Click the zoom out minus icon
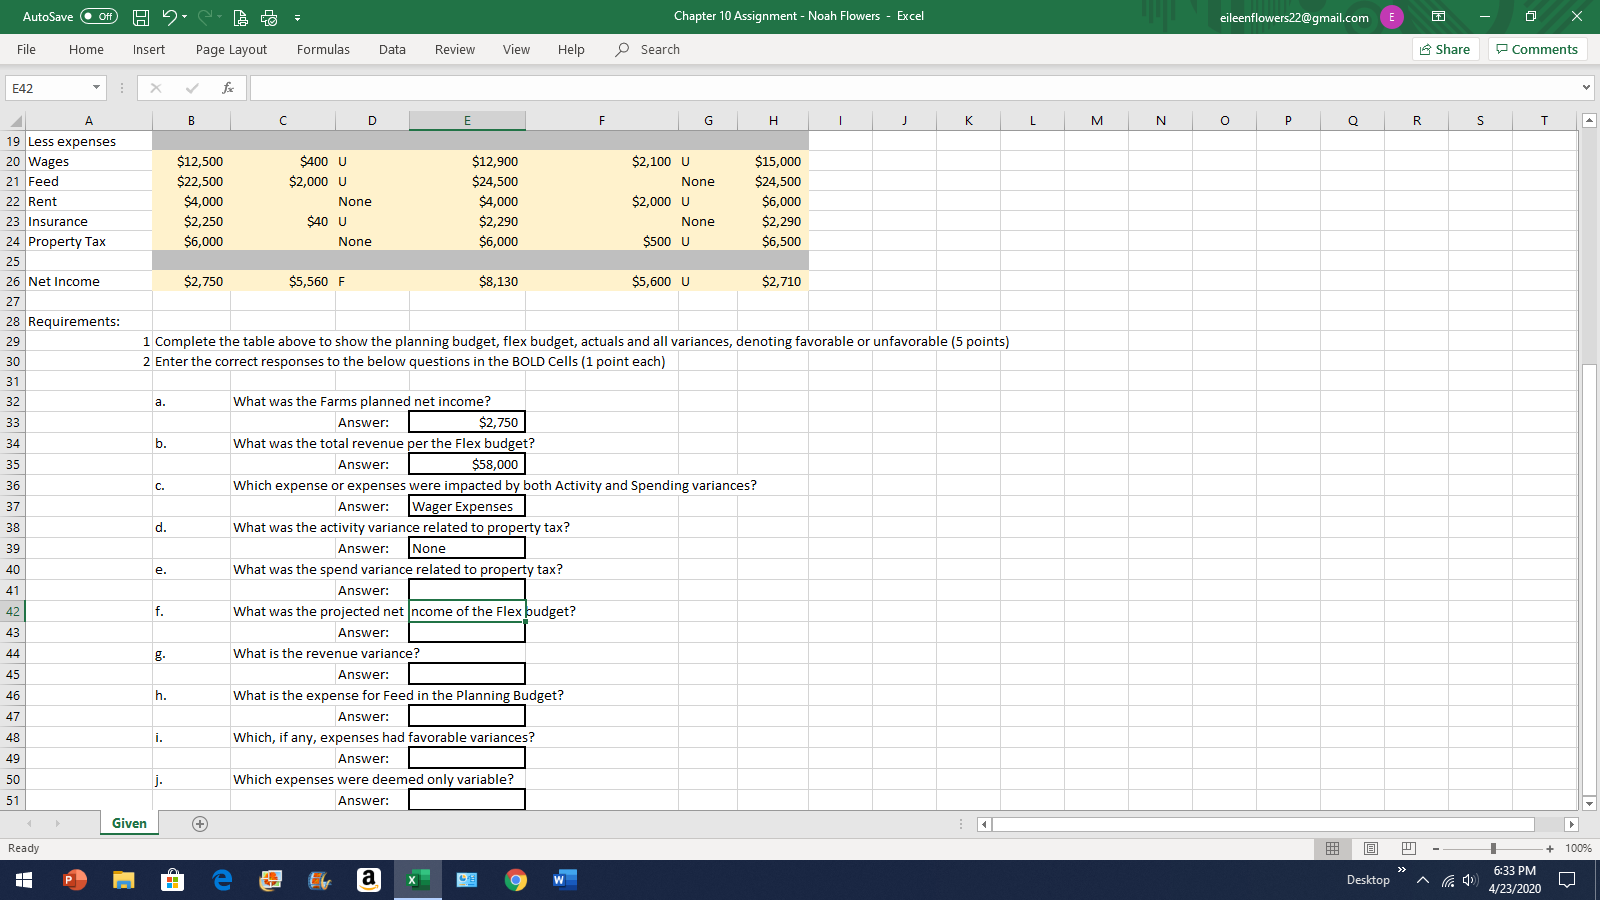The height and width of the screenshot is (900, 1600). click(x=1436, y=849)
